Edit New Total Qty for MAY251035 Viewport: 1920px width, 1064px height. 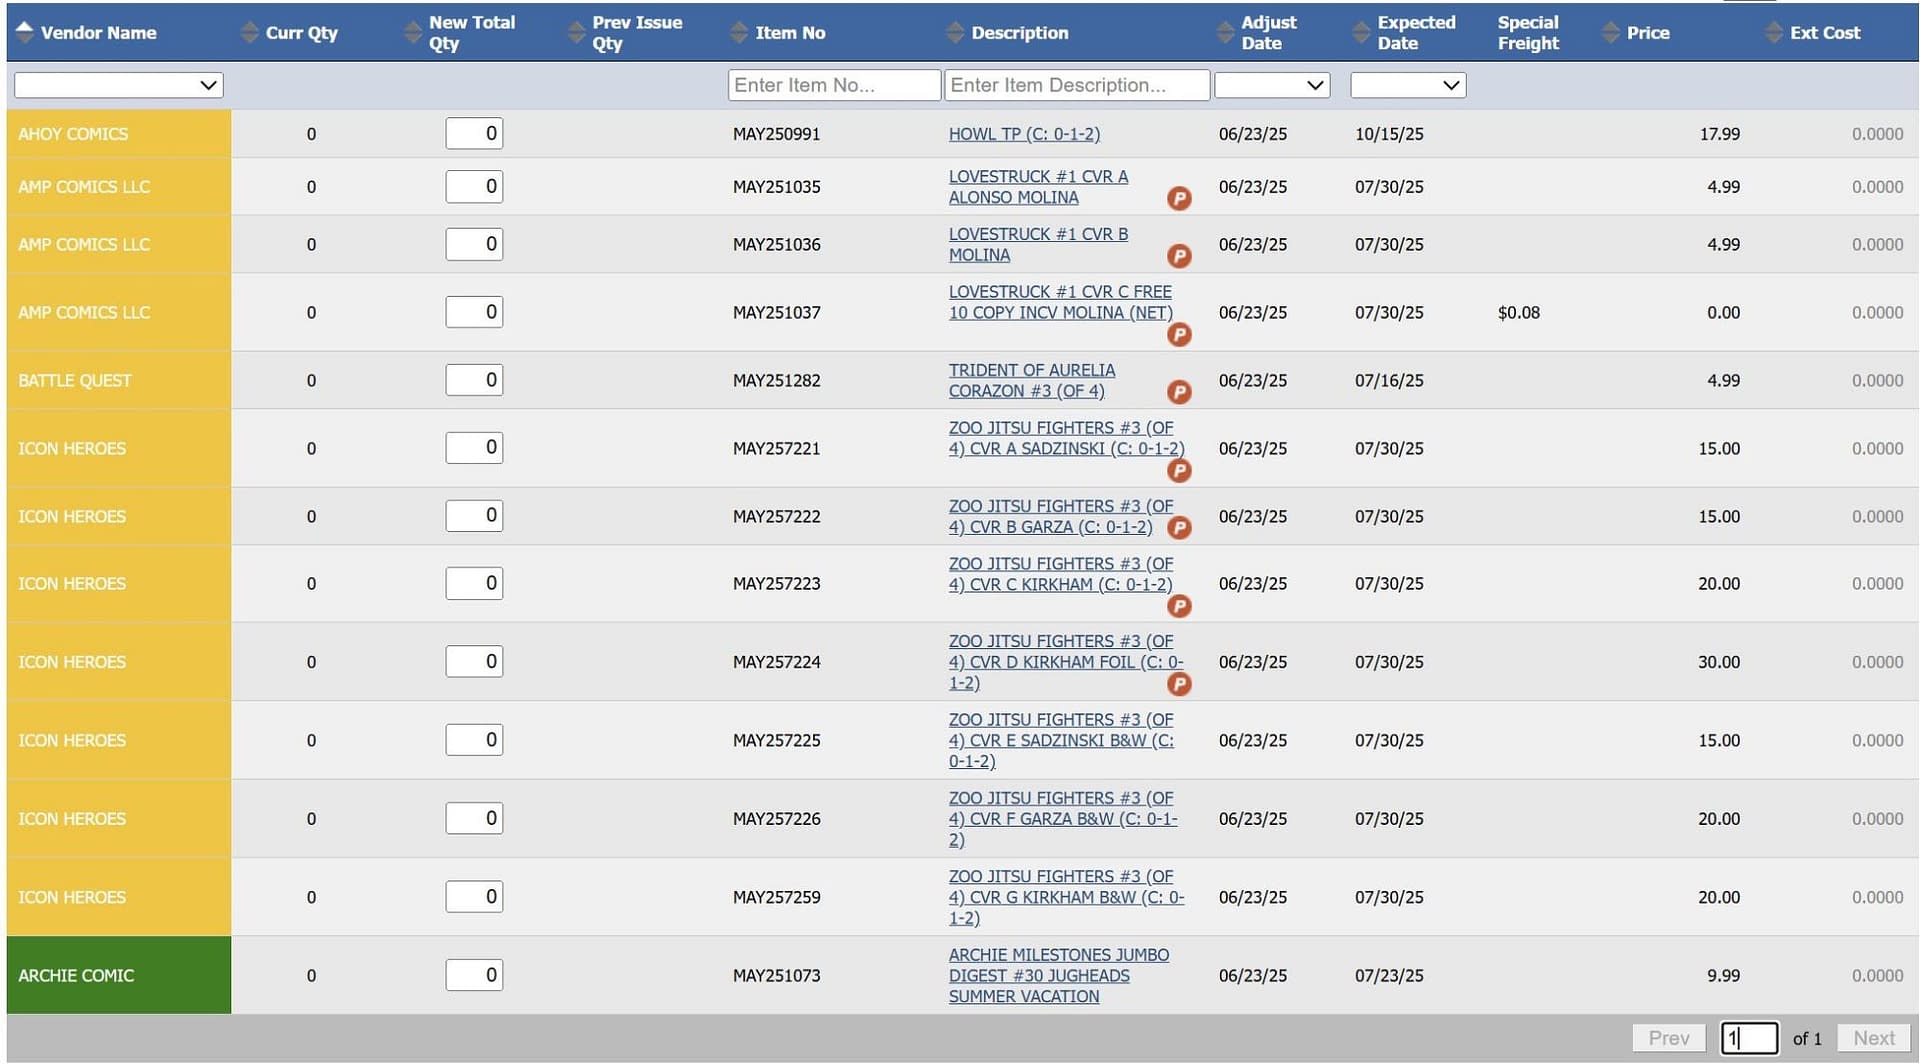(x=474, y=186)
